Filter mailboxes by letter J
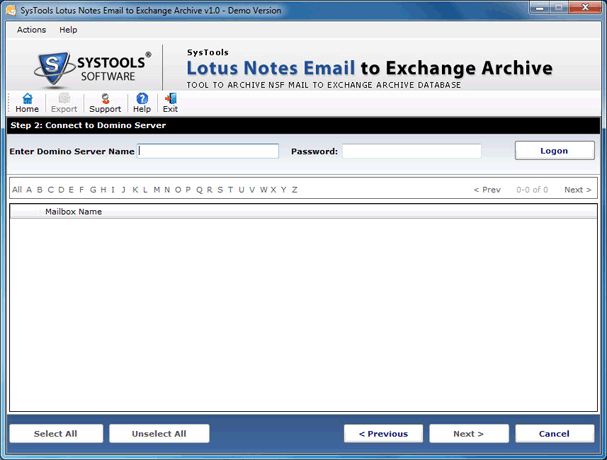 point(123,190)
